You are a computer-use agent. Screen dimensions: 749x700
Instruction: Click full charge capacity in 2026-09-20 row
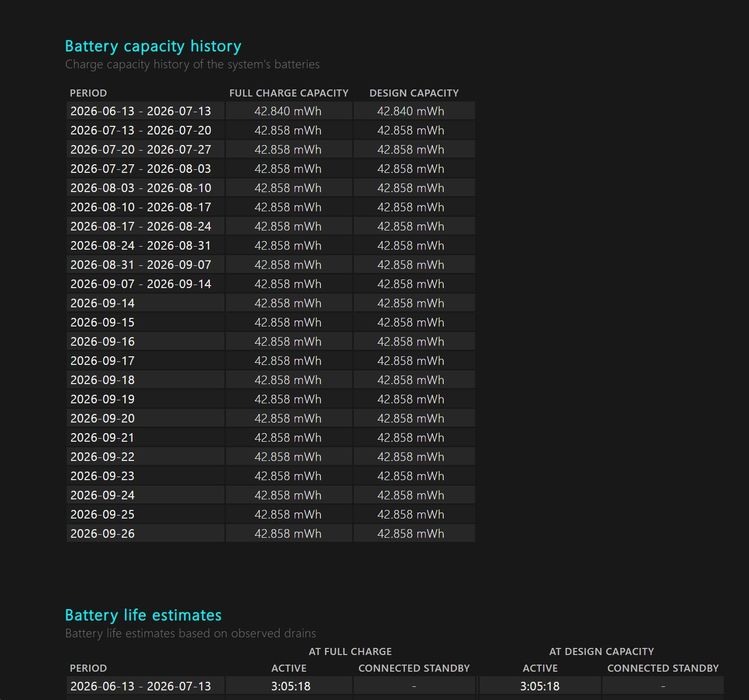click(x=288, y=419)
